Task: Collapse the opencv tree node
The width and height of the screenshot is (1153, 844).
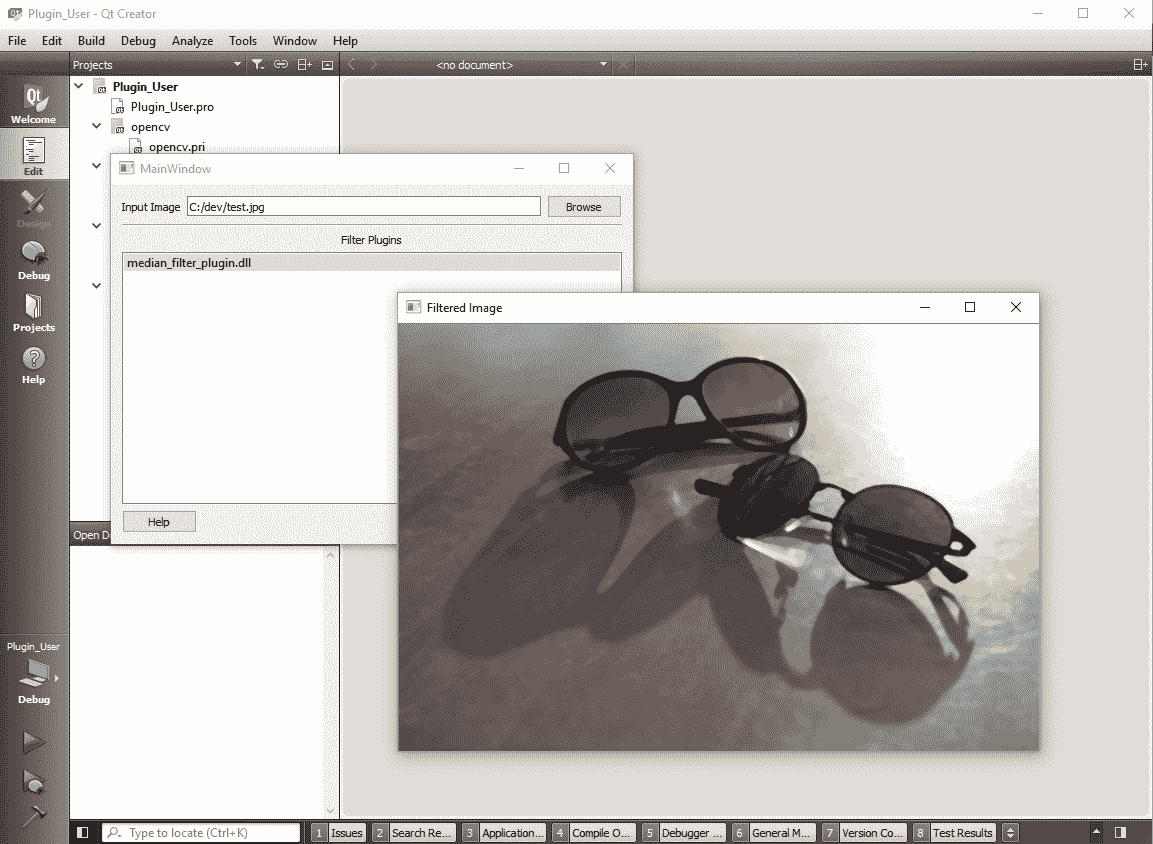Action: tap(97, 127)
